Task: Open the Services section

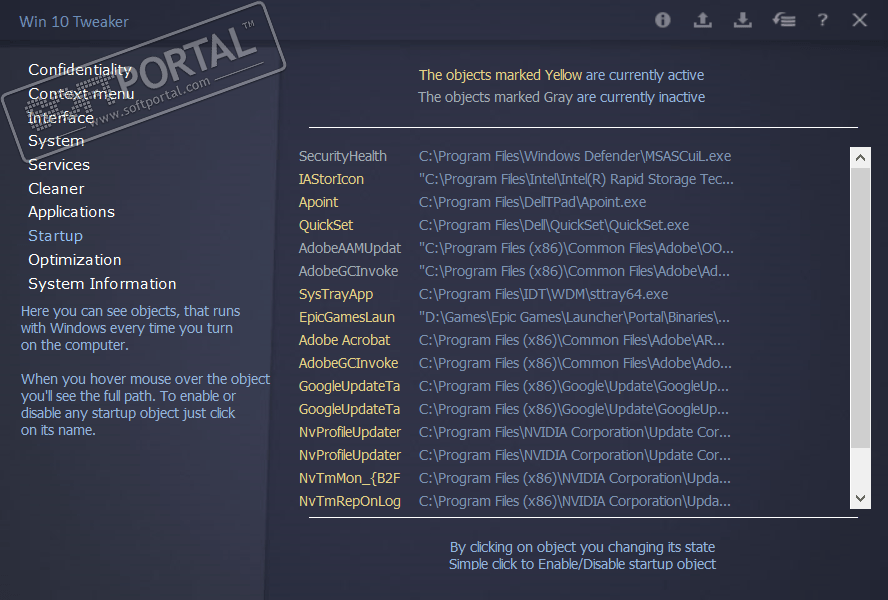Action: (x=59, y=165)
